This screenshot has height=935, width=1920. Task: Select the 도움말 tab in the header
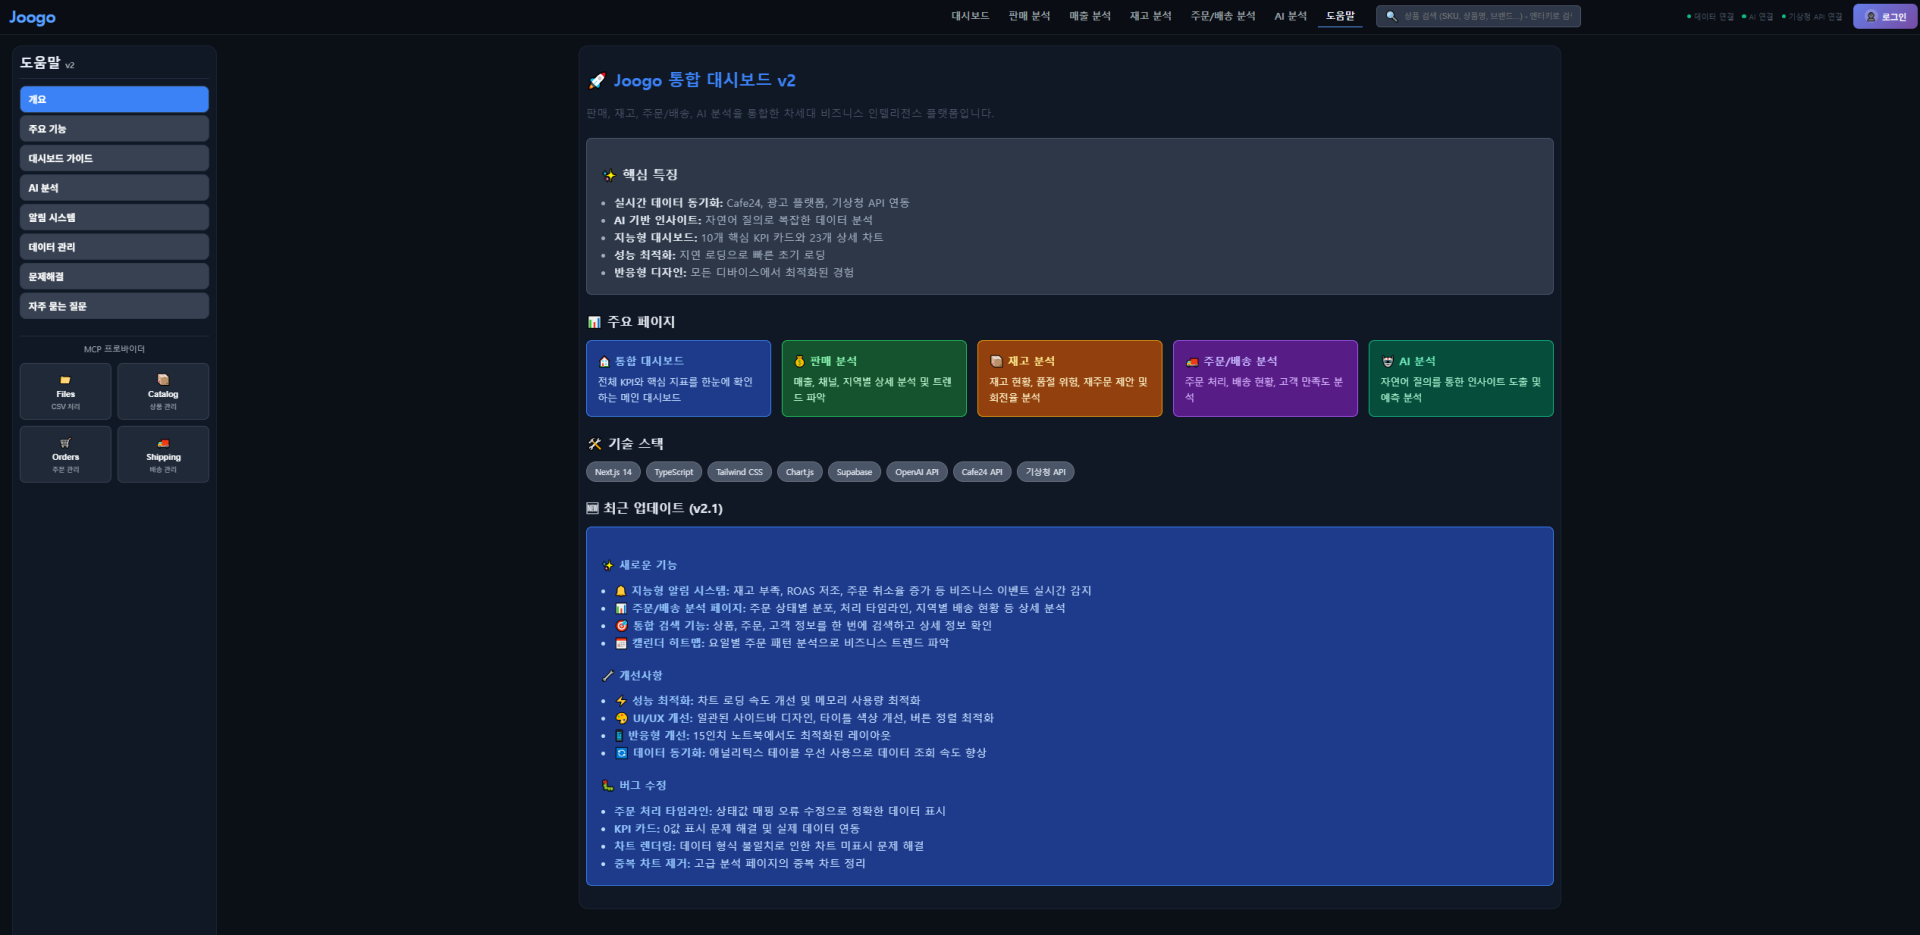click(x=1340, y=16)
